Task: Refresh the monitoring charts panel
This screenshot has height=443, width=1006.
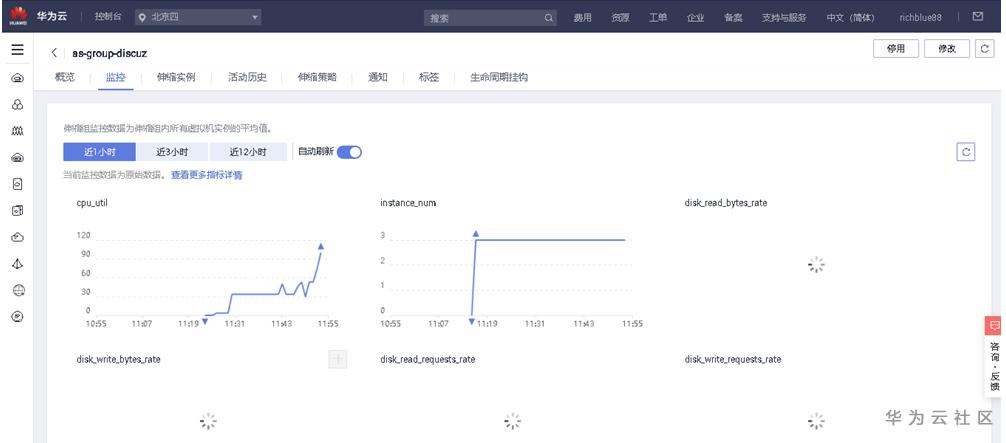Action: tap(966, 152)
